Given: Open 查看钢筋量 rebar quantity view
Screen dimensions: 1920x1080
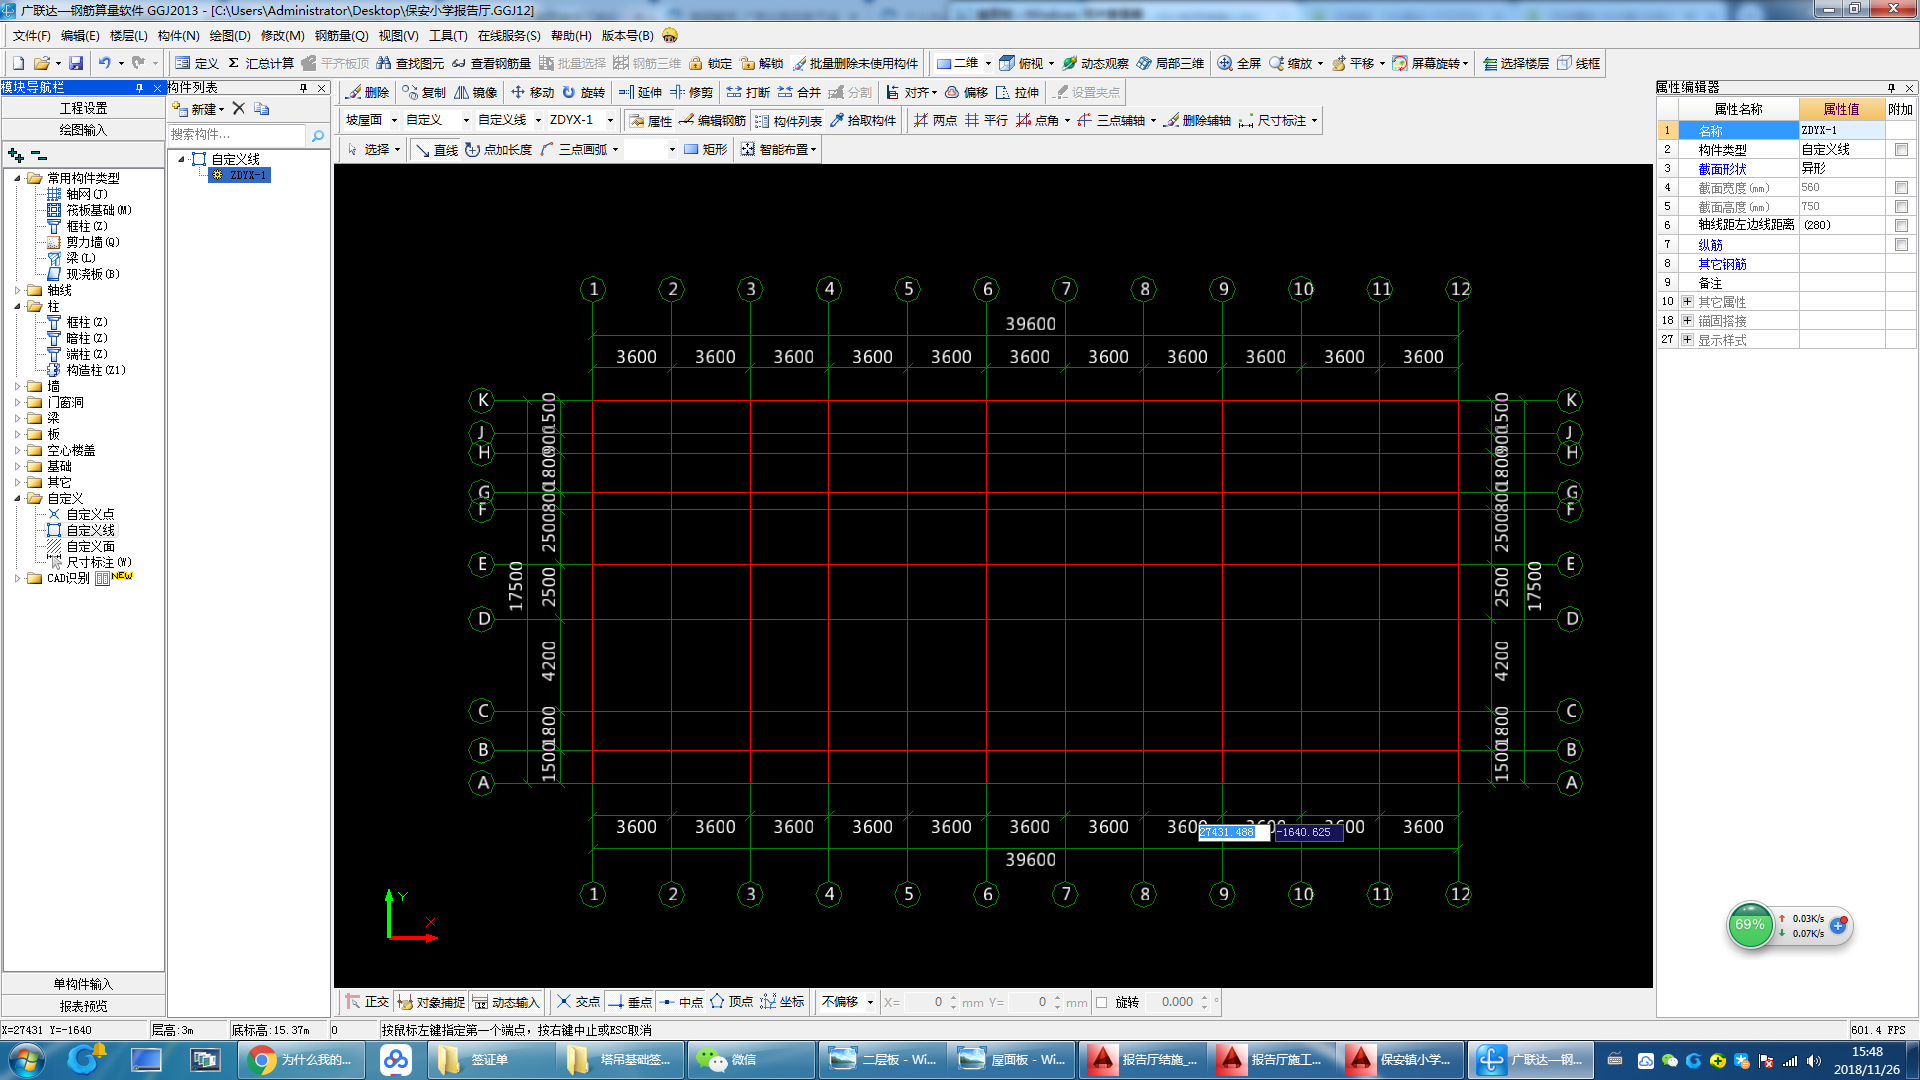Looking at the screenshot, I should click(x=491, y=63).
